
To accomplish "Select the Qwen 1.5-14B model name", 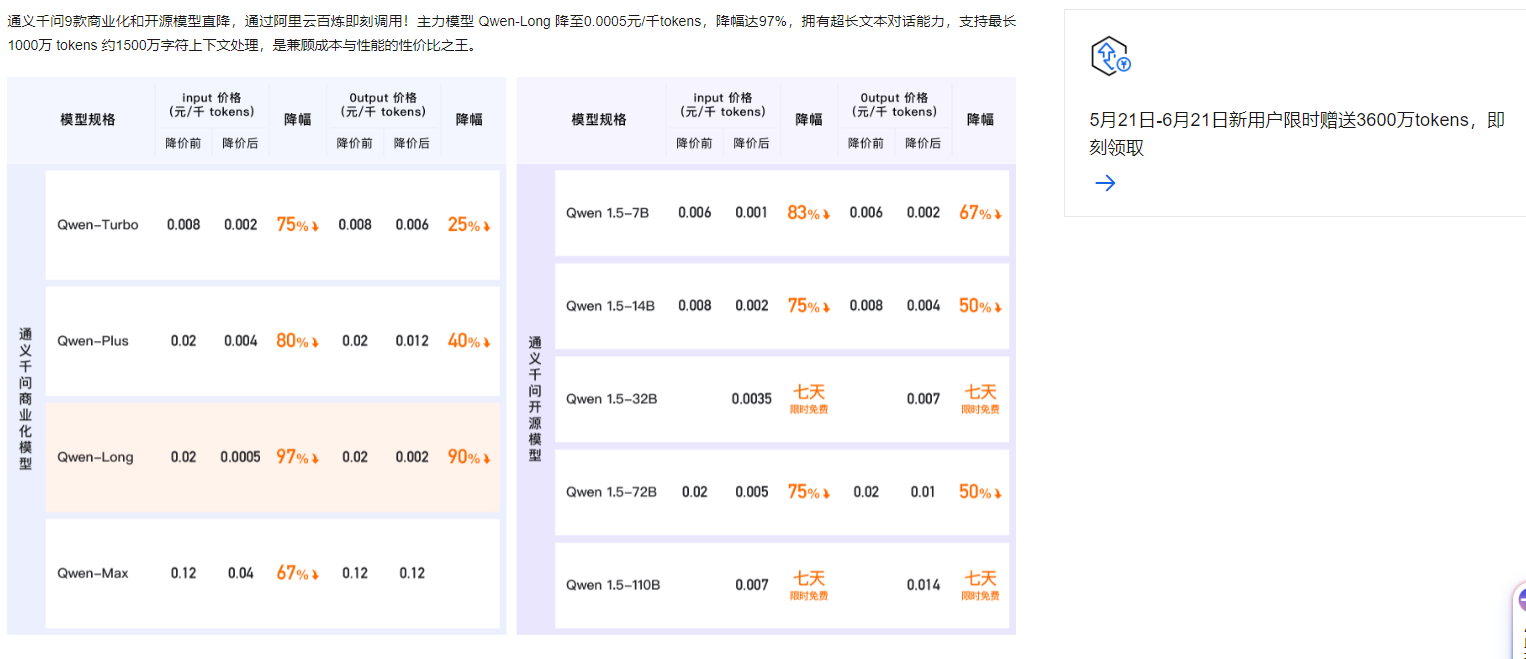I will tap(610, 306).
